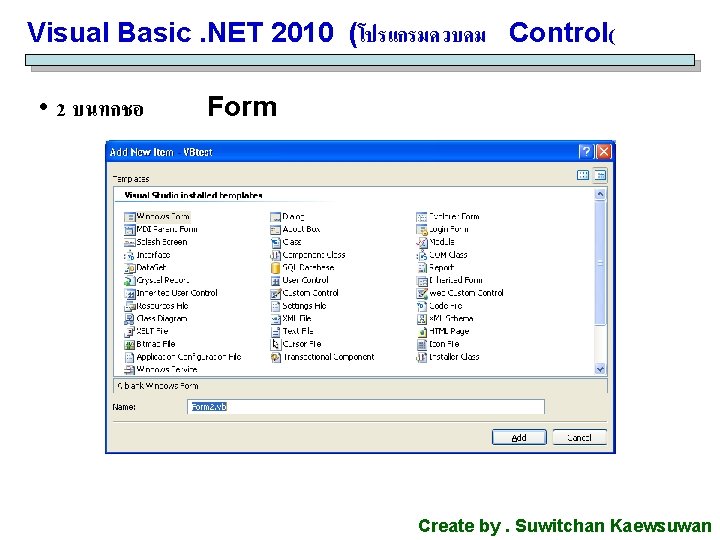This screenshot has width=720, height=540.
Task: Pick the Resources File template icon
Action: (129, 306)
